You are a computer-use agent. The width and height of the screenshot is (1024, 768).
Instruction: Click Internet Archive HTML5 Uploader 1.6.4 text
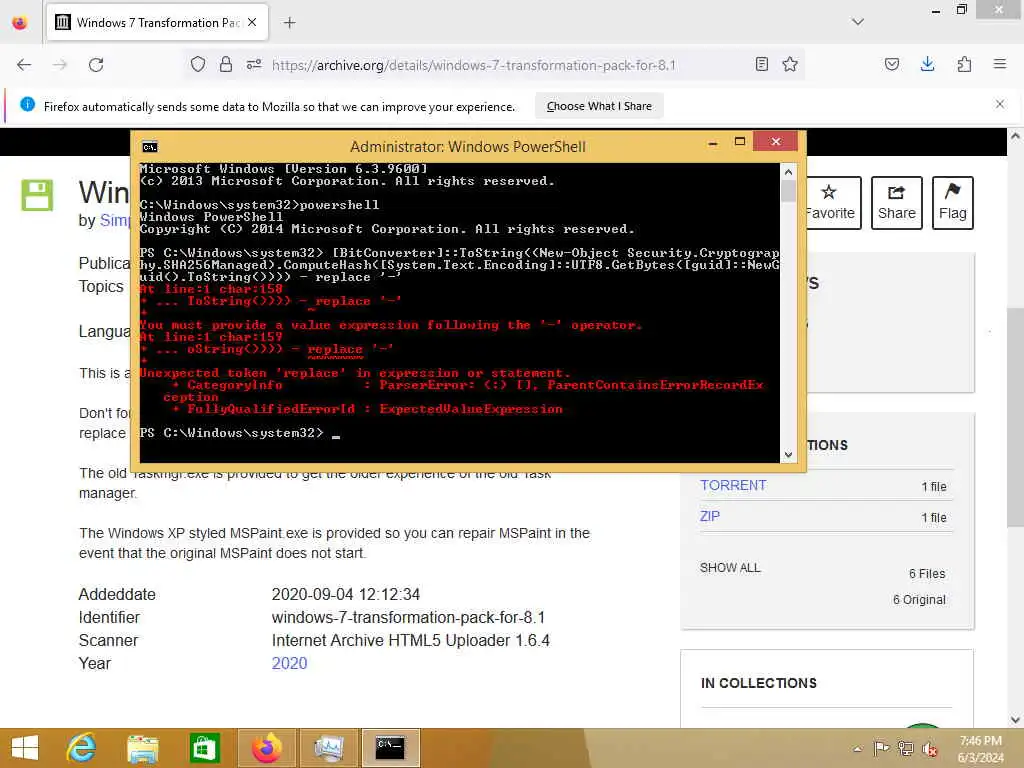point(411,640)
